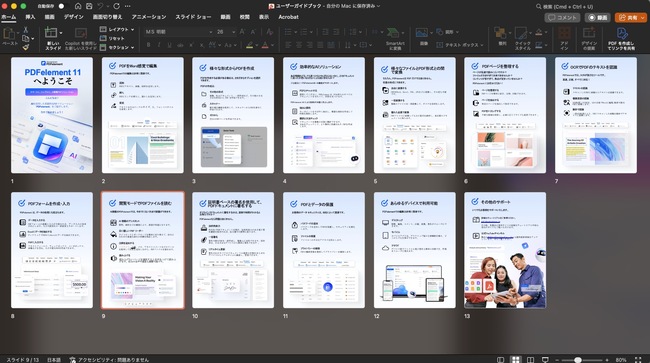Click the 新しいスライド (New Slide) icon

pos(51,32)
